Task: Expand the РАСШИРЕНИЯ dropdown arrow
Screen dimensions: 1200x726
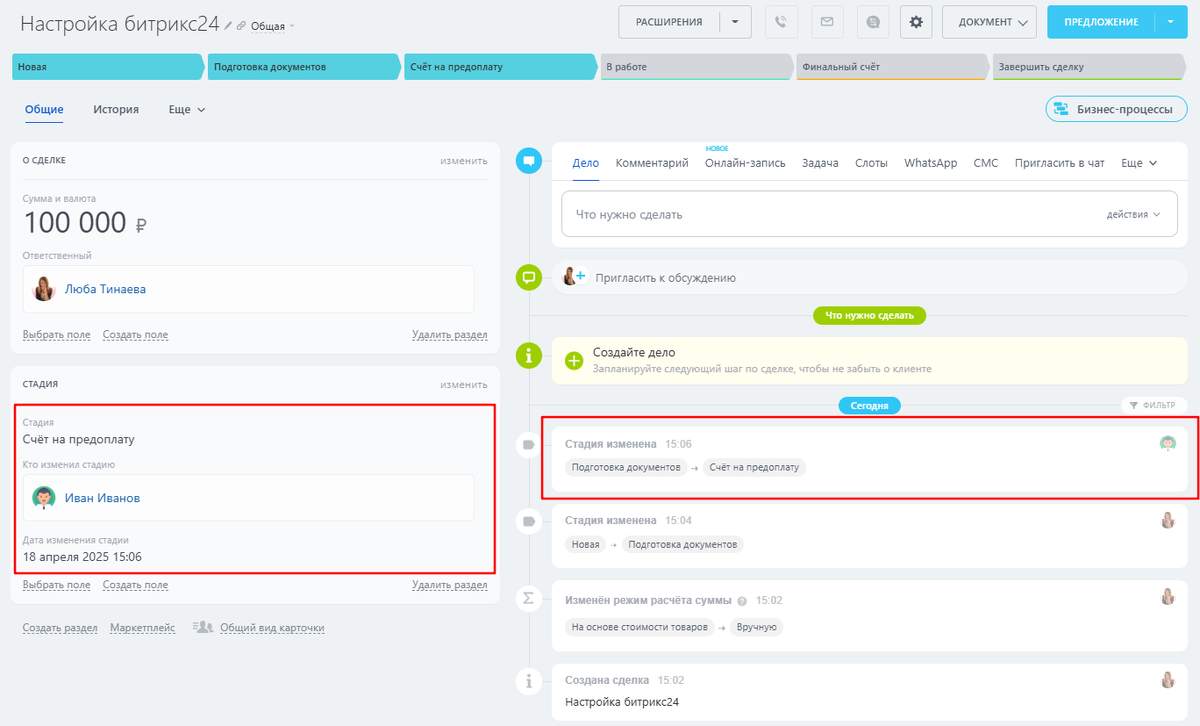Action: point(736,21)
